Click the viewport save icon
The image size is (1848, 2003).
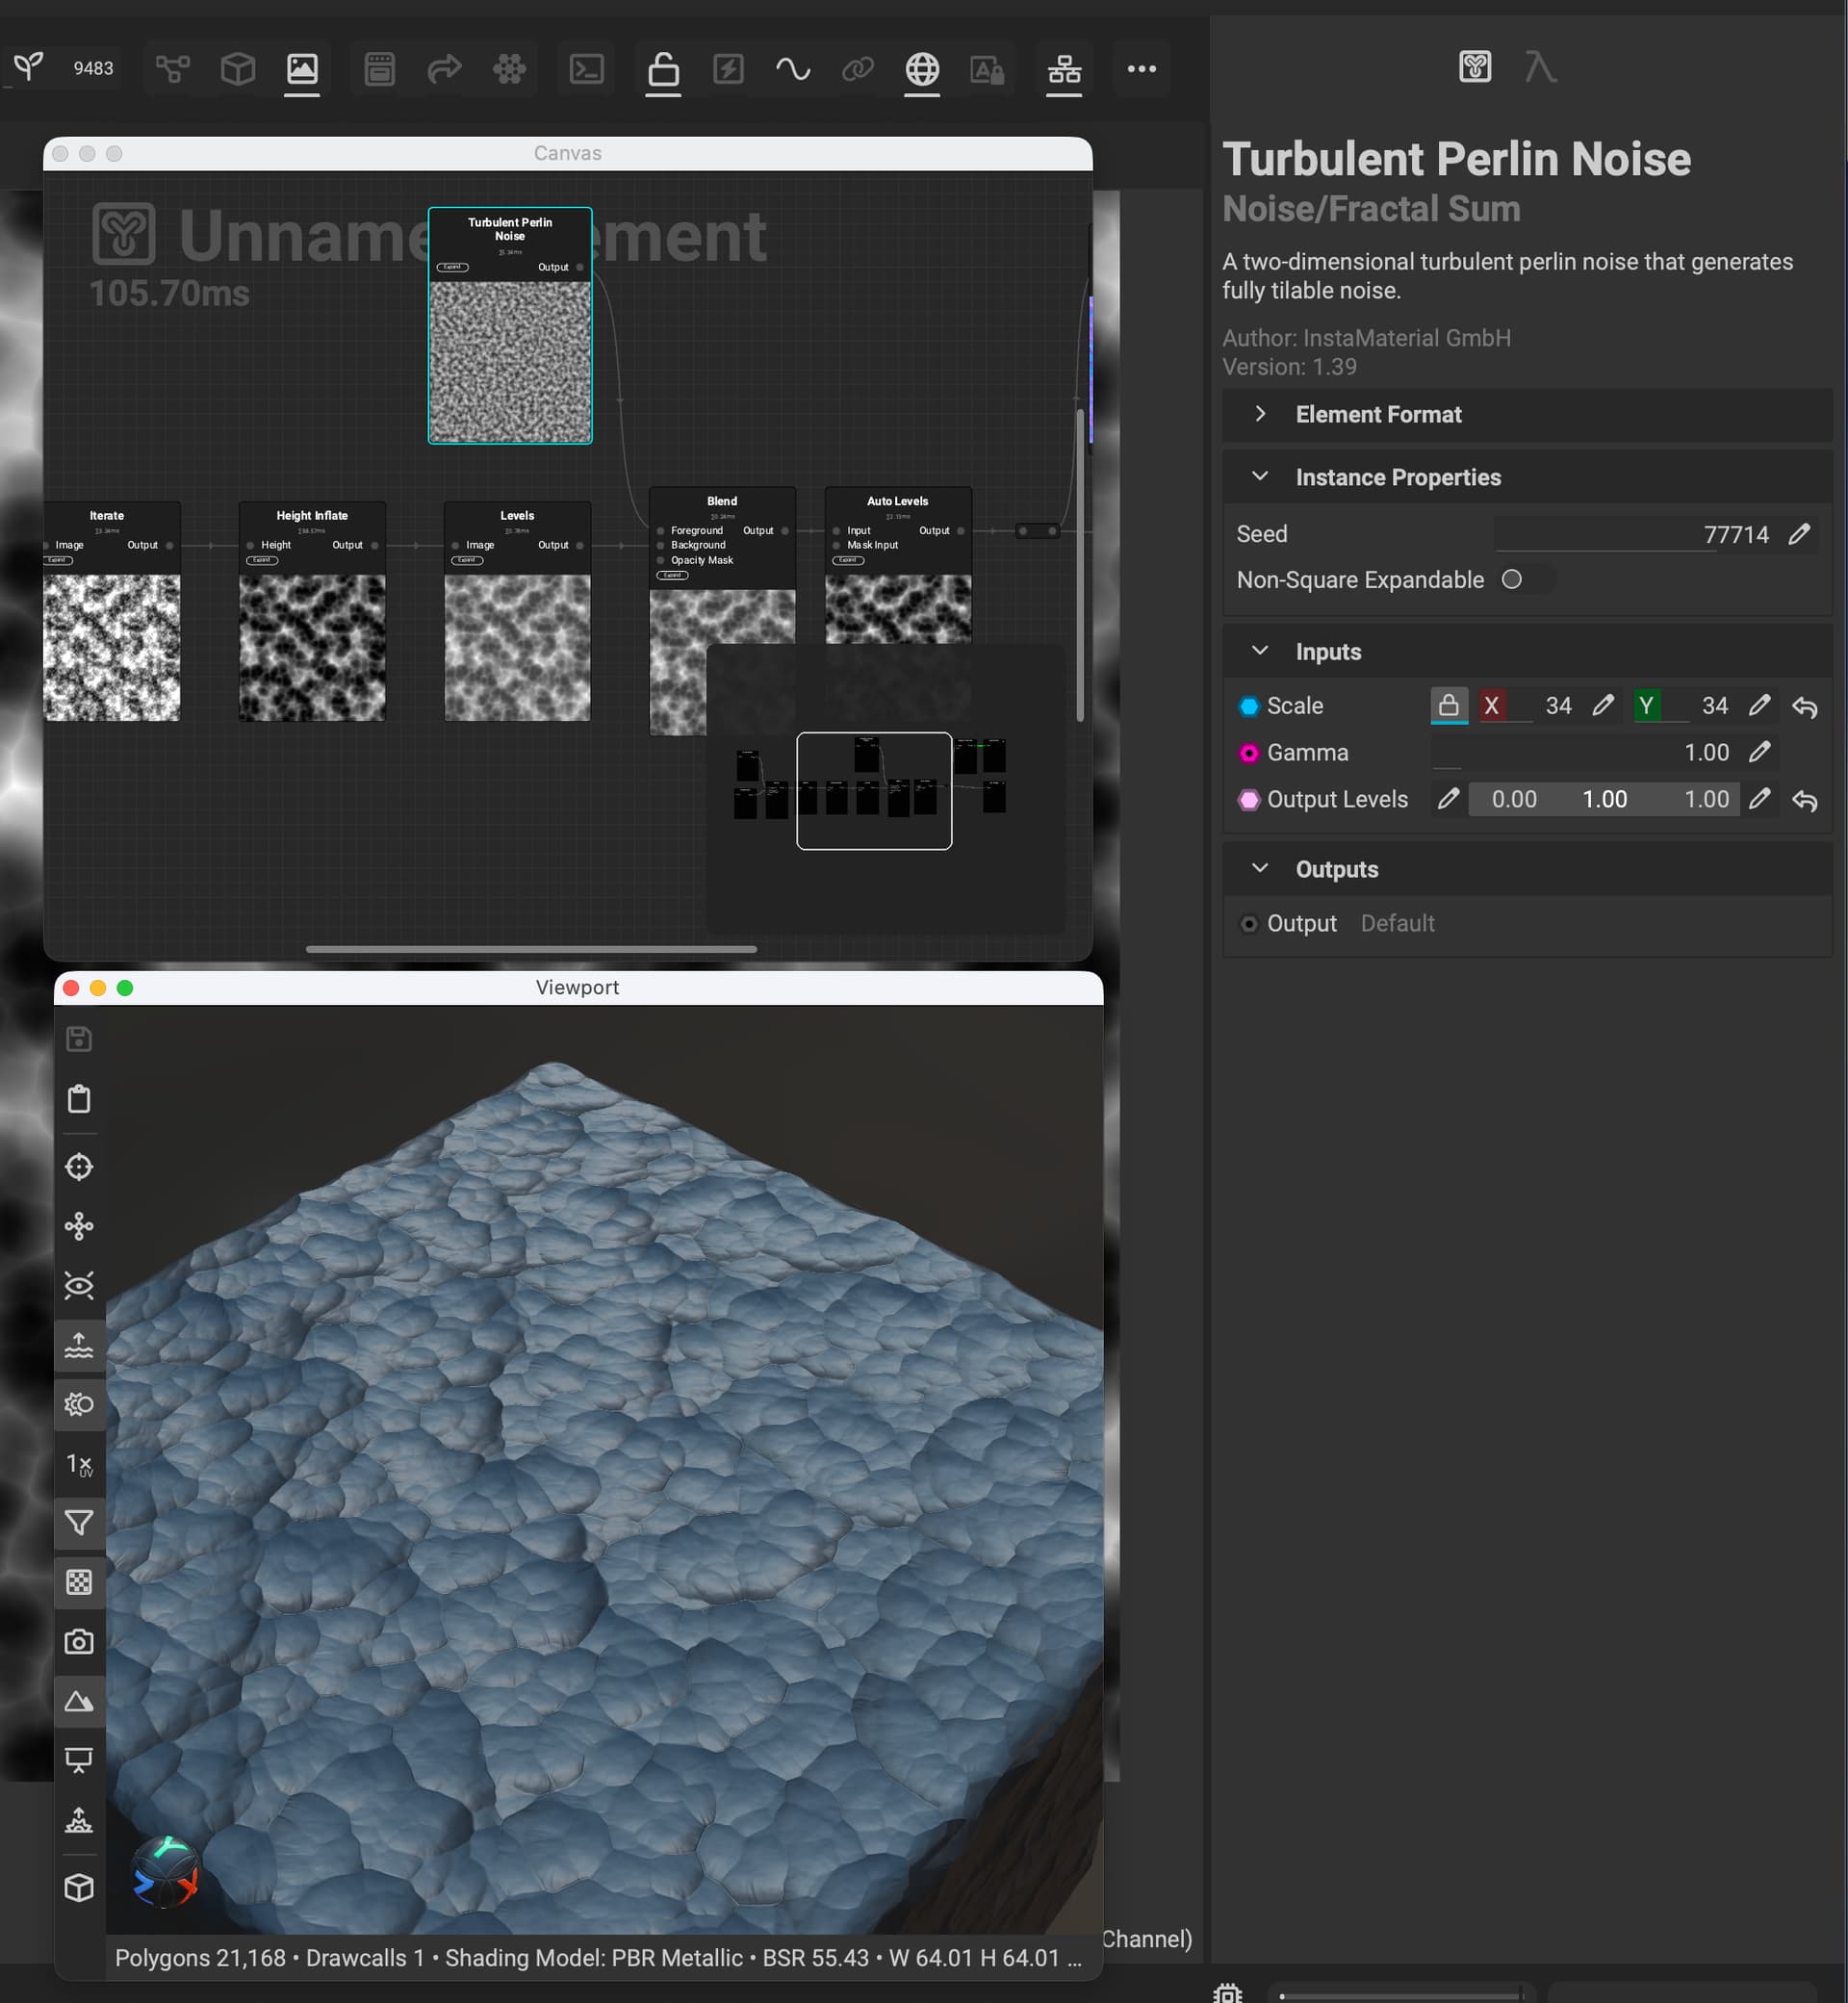tap(79, 1039)
